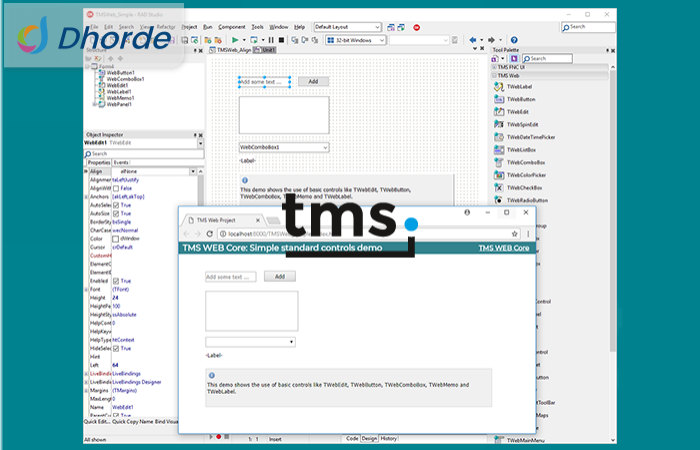
Task: Open the Align alNone value dropdown
Action: coord(193,171)
